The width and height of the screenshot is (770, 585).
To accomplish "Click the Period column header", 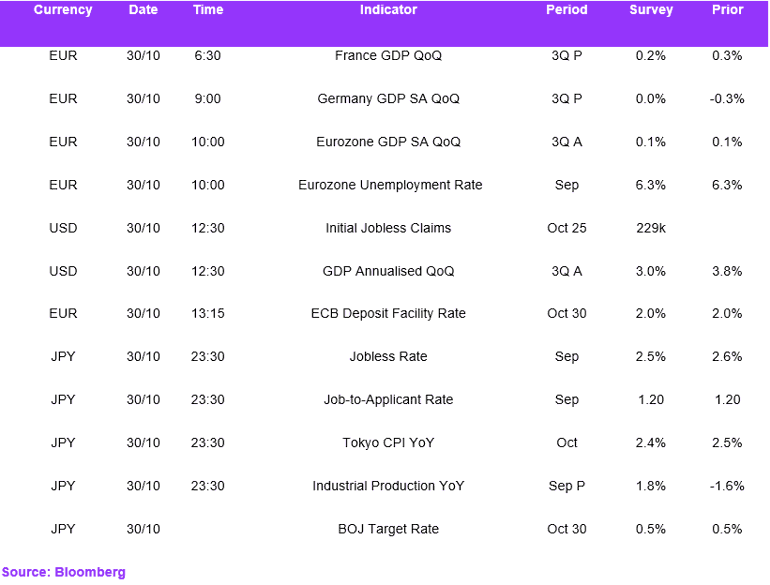I will click(x=566, y=10).
